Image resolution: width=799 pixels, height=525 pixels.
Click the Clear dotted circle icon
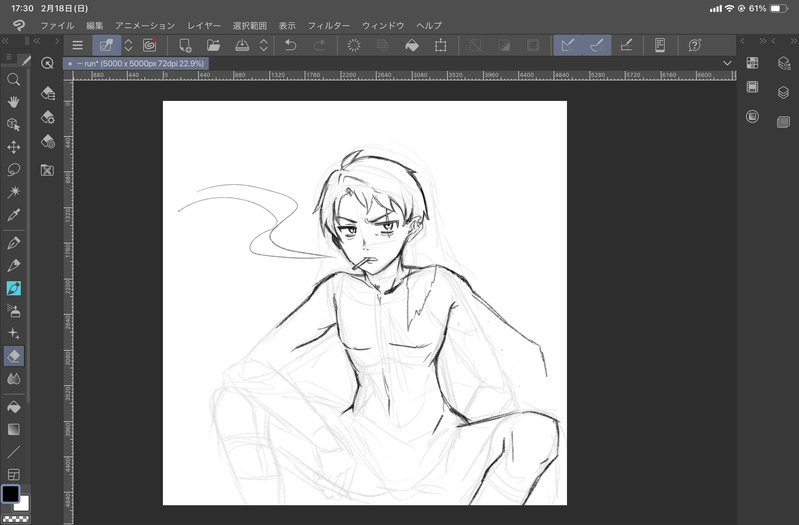click(x=354, y=45)
